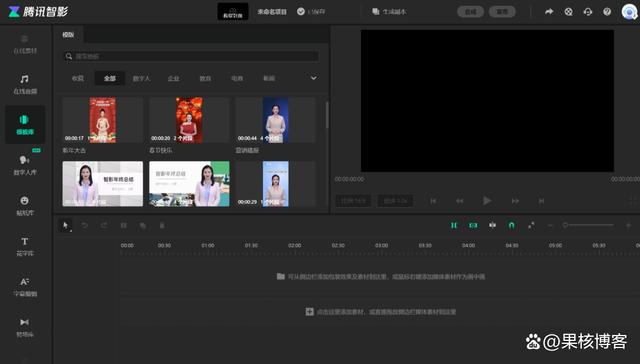Toggle the second green linking icon in timeline
Image resolution: width=640 pixels, height=364 pixels.
473,225
